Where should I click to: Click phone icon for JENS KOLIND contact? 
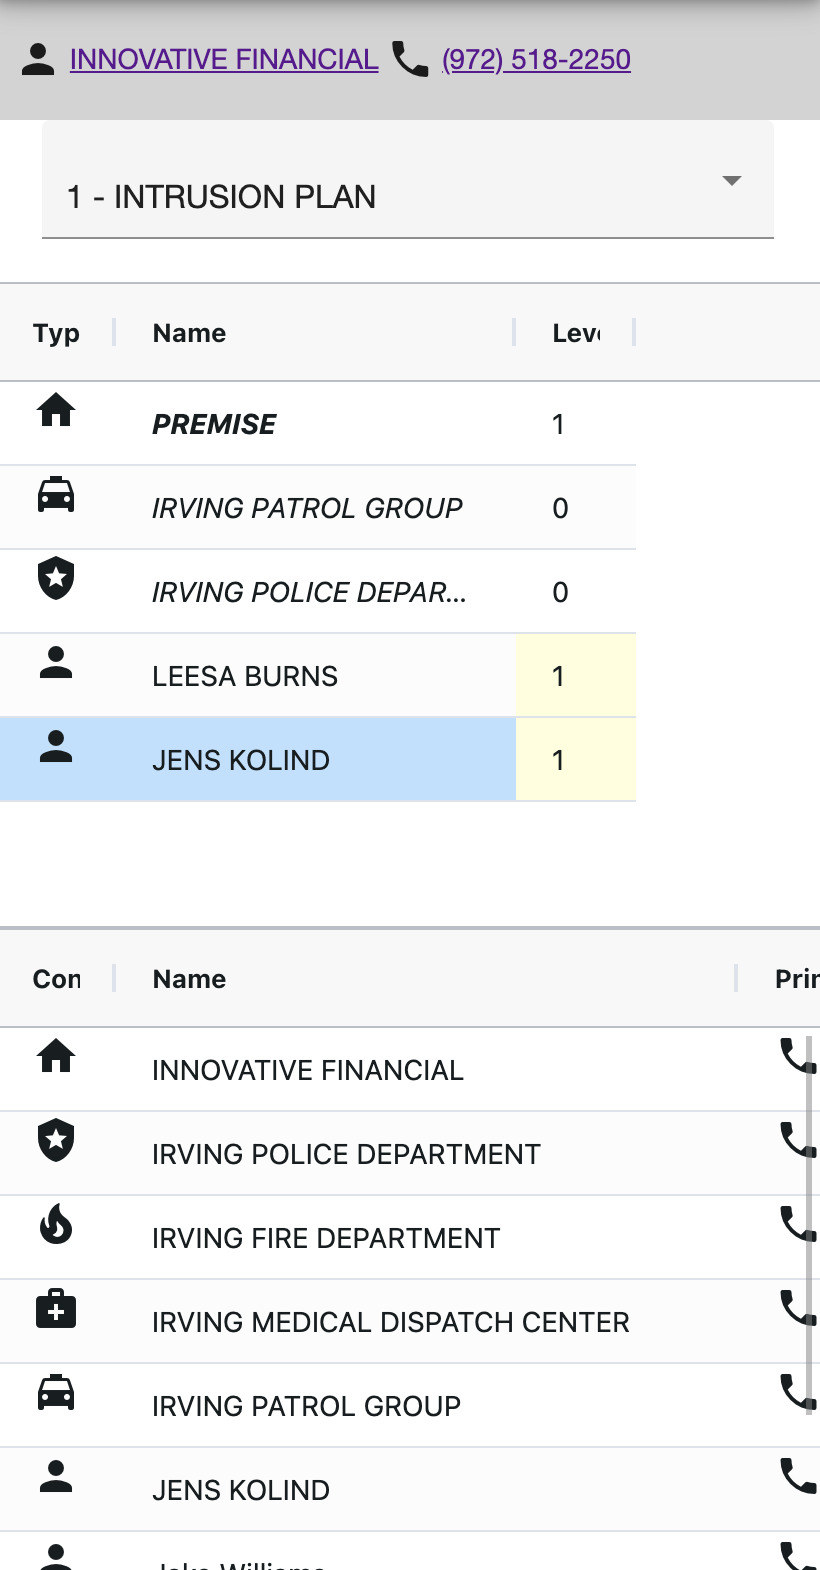pos(798,1476)
